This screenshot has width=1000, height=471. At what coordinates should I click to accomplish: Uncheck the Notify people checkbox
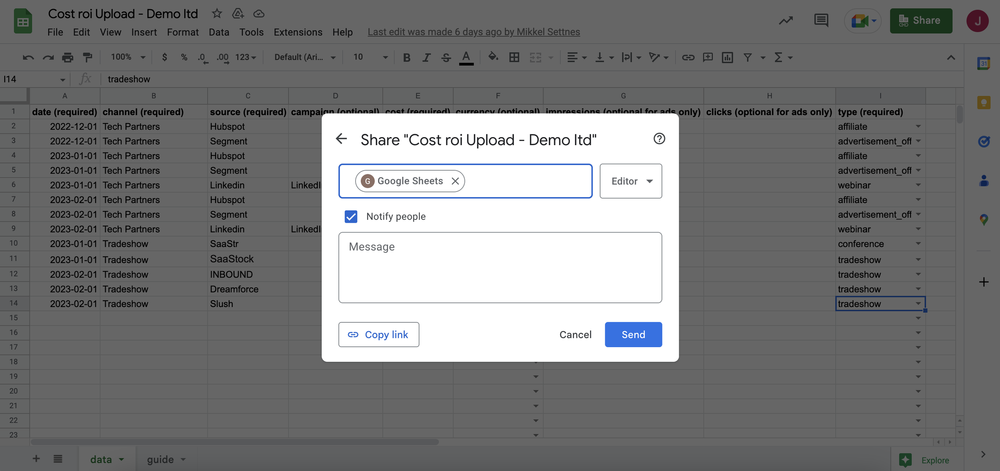[x=351, y=217]
